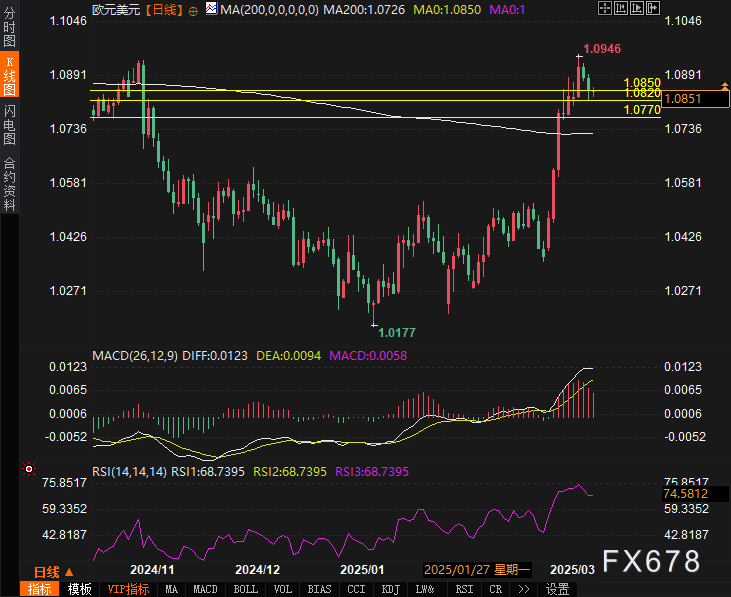The image size is (731, 597).
Task: Open the 闪电图 side tab
Action: coord(10,123)
